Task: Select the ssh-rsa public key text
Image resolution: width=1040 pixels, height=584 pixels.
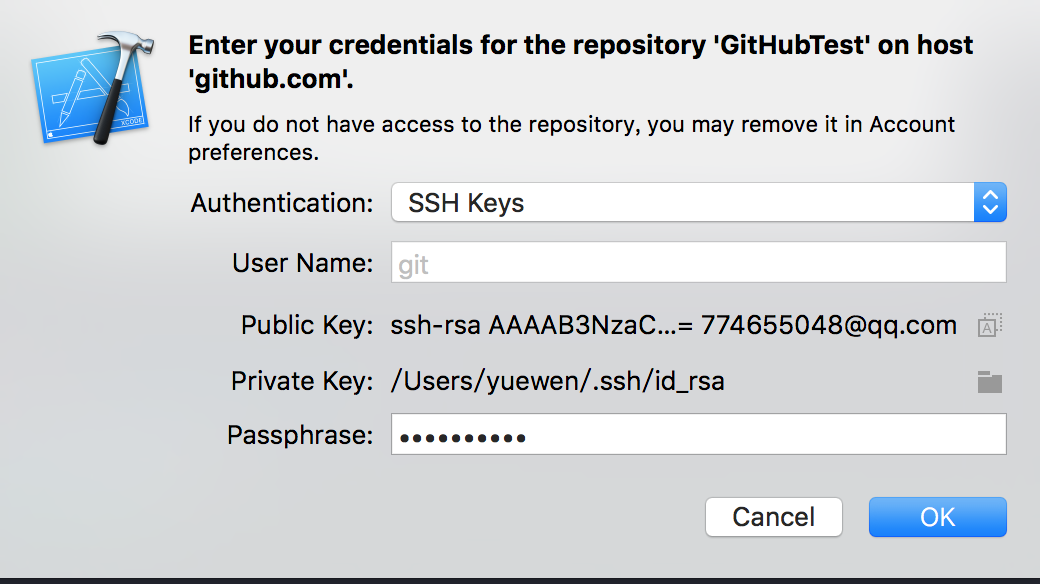Action: (673, 325)
